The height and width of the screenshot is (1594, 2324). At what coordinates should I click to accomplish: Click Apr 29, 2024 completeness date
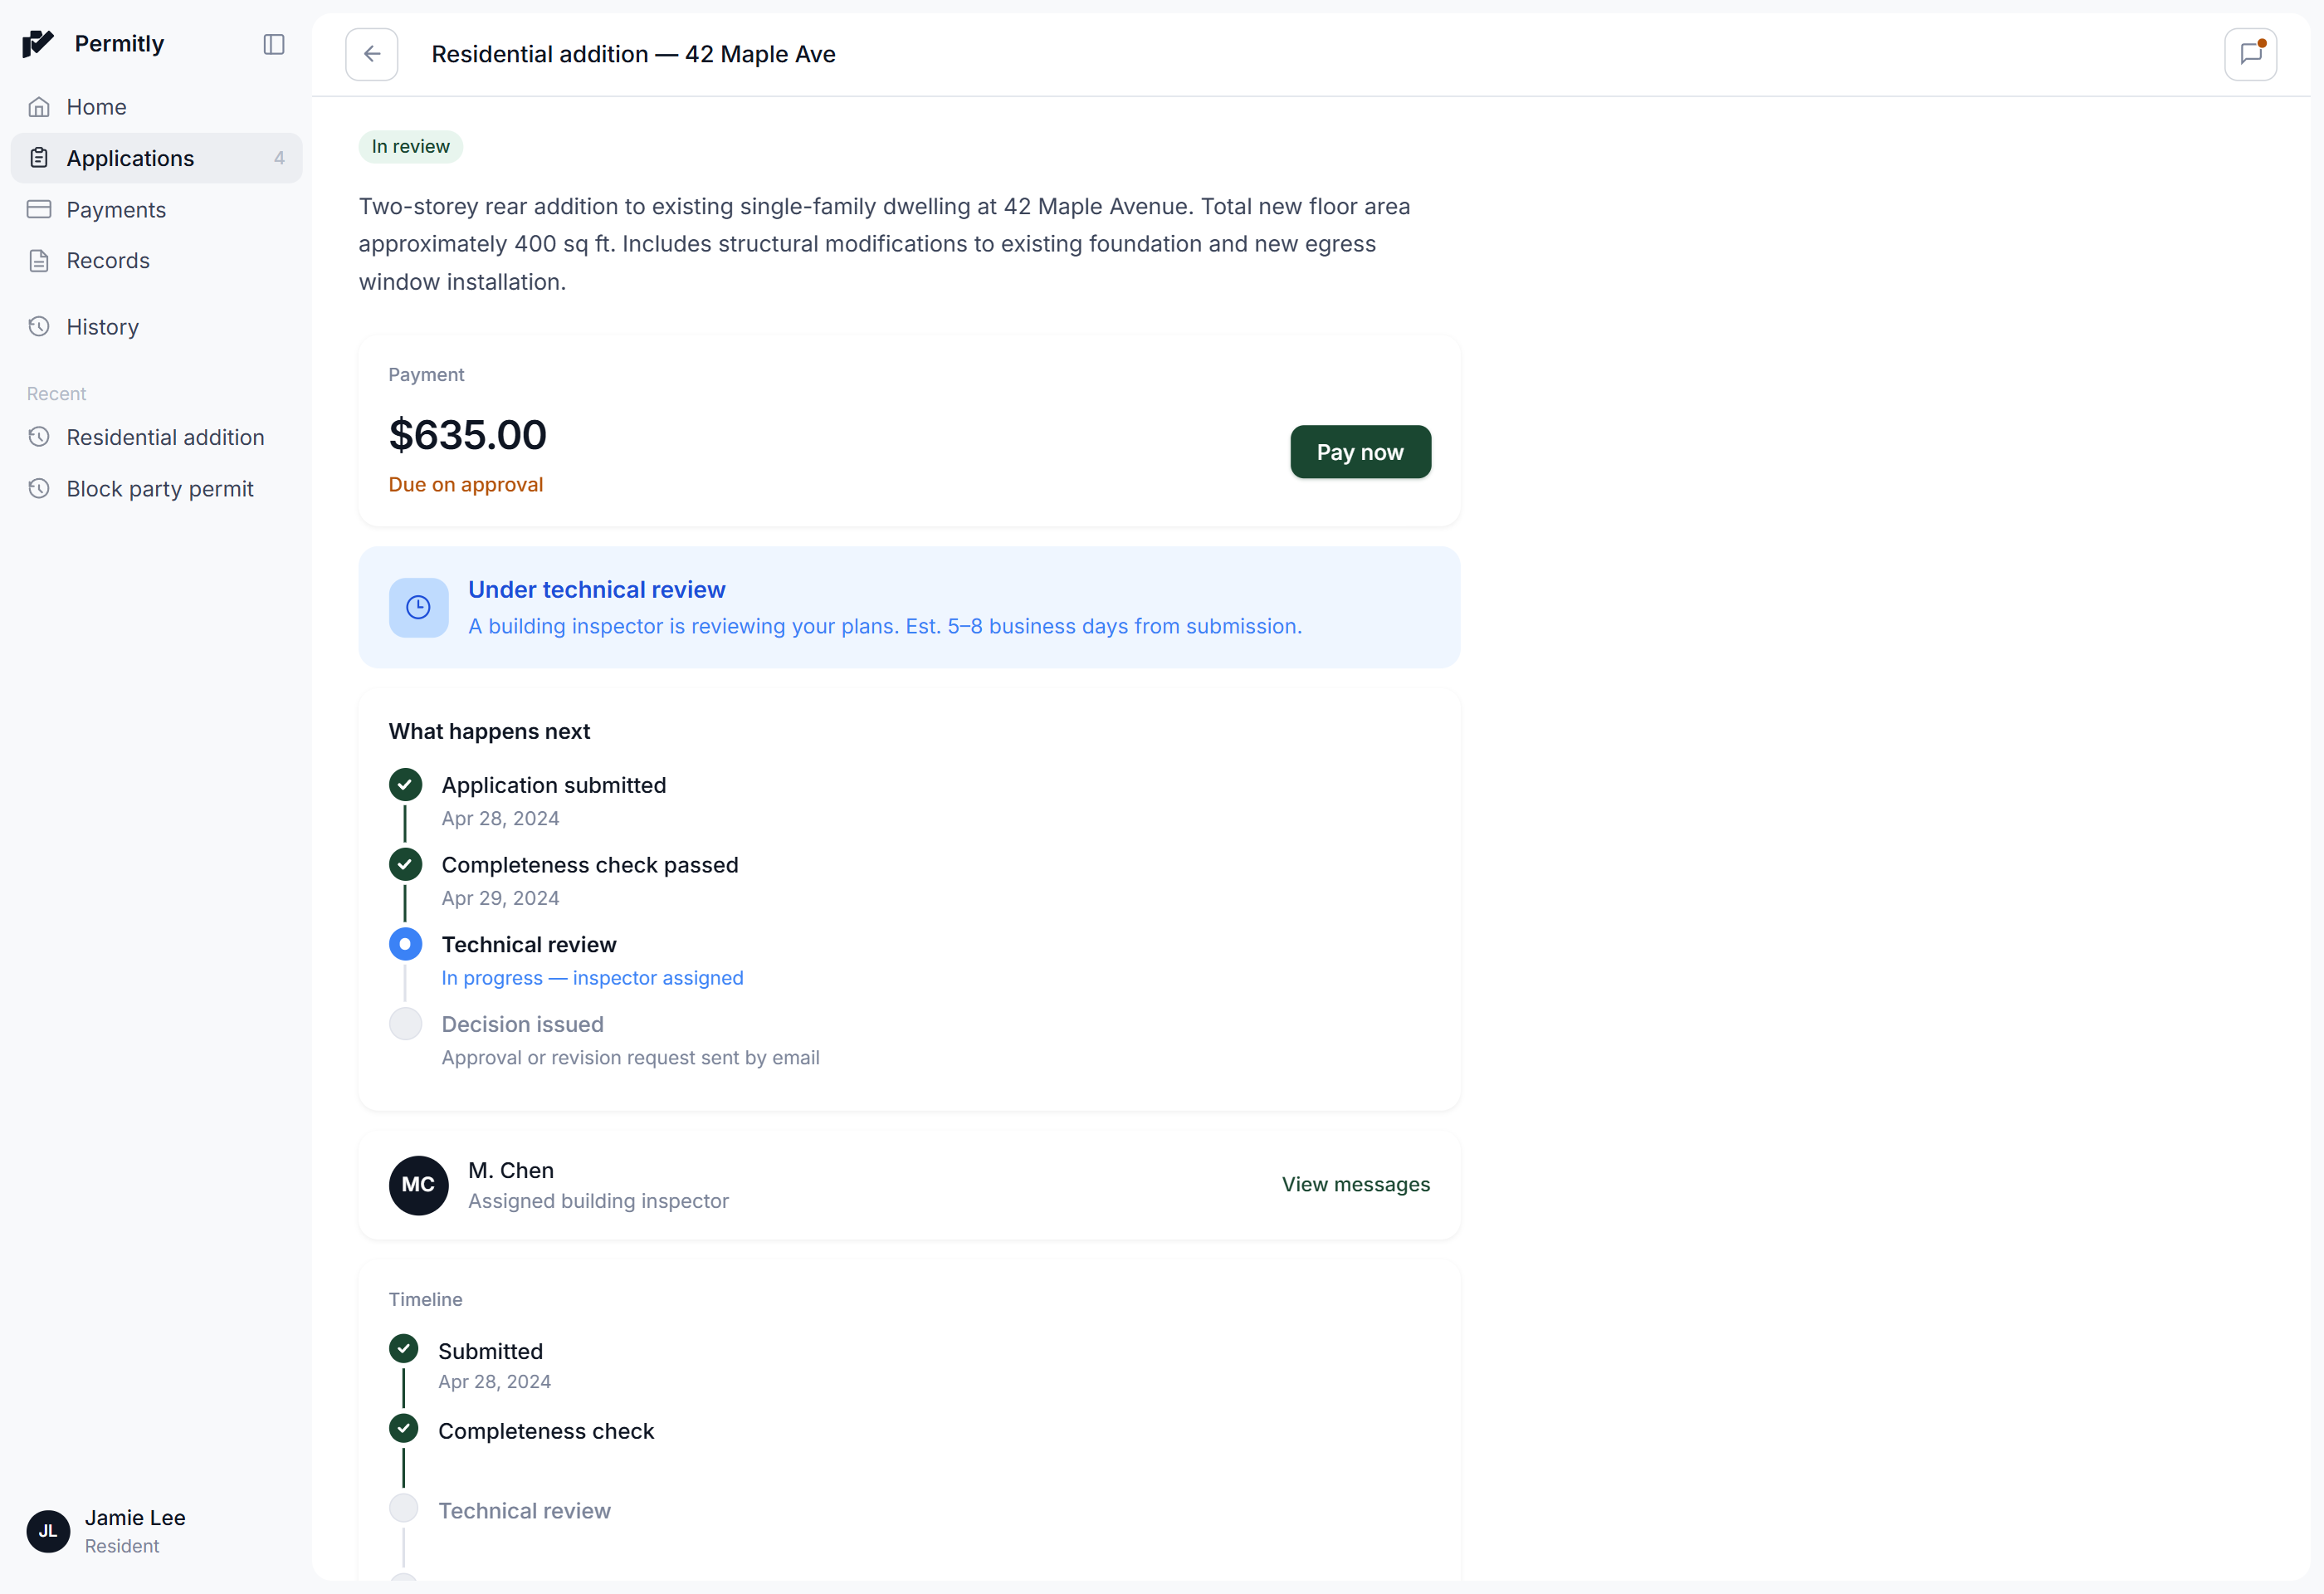click(x=501, y=898)
